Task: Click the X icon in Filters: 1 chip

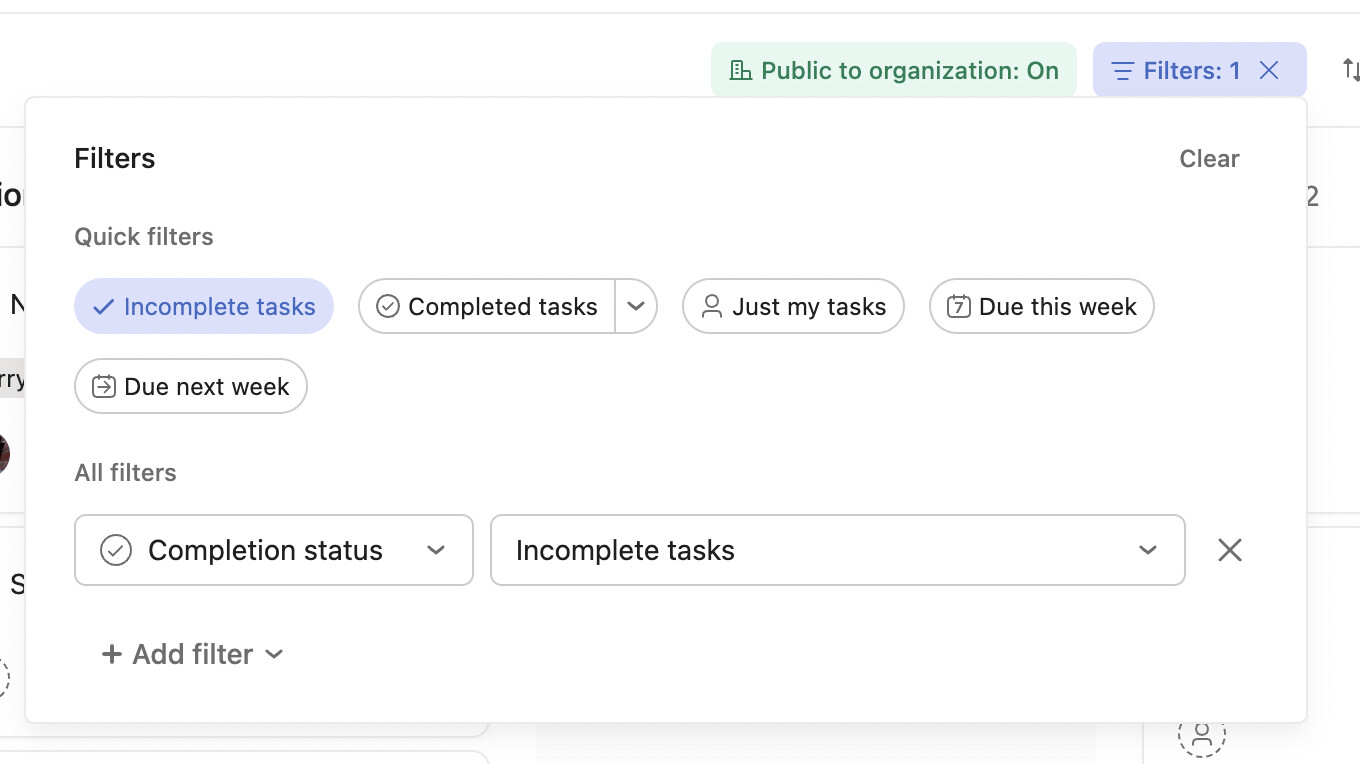Action: 1269,70
